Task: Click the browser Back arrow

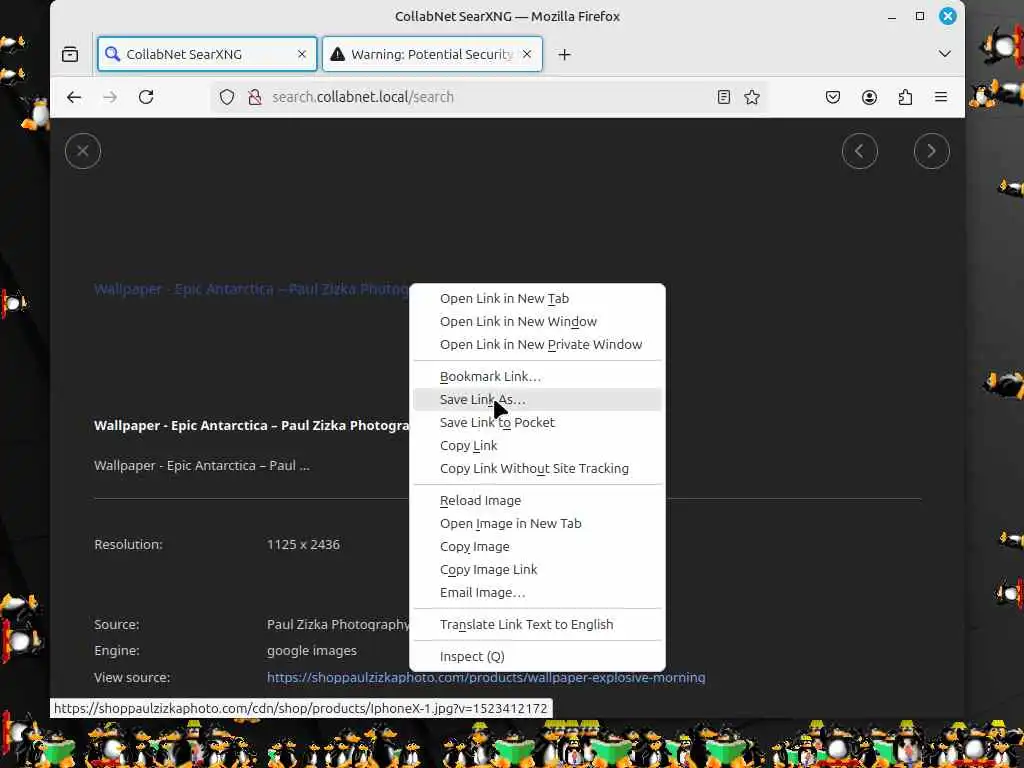Action: pyautogui.click(x=74, y=97)
